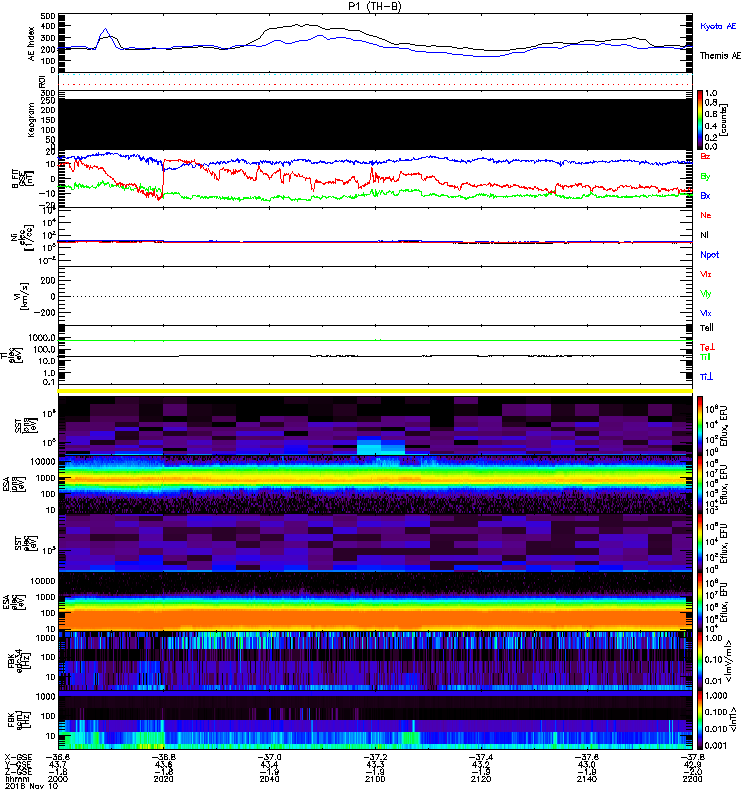Click the X-GSE value "-37.0"
The image size is (750, 800).
[x=269, y=758]
